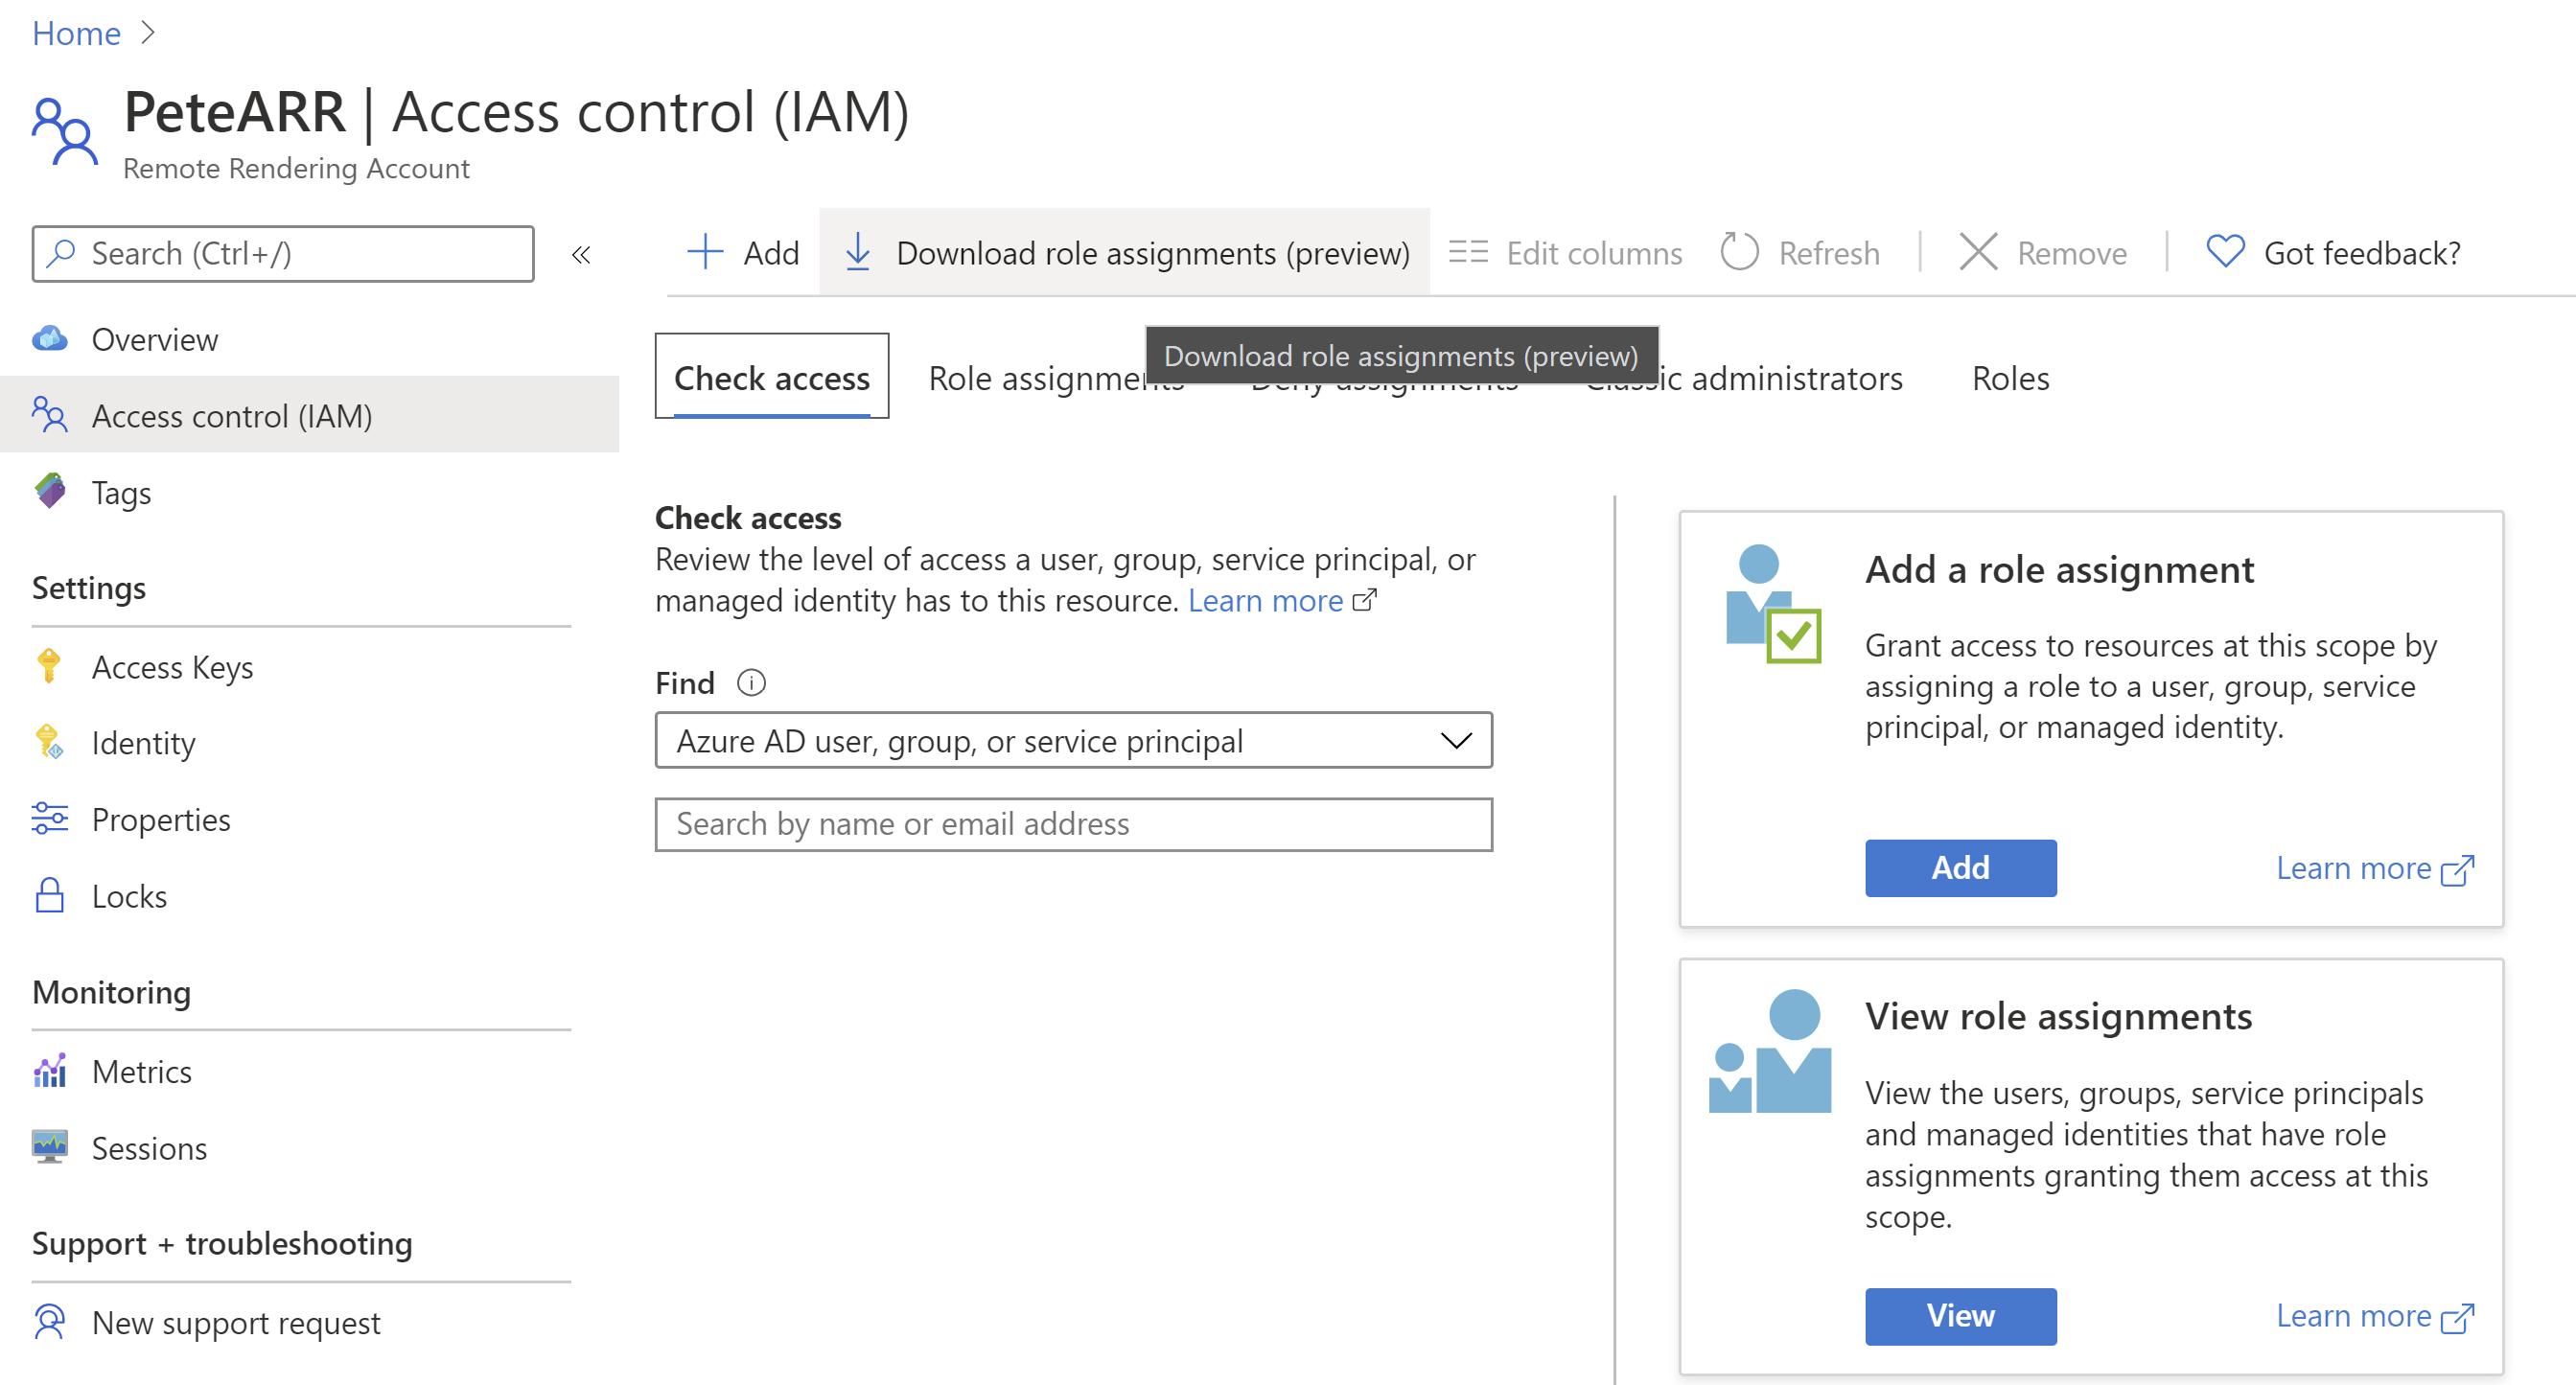Click the Add plus icon in toolbar
The width and height of the screenshot is (2576, 1385).
click(x=705, y=252)
